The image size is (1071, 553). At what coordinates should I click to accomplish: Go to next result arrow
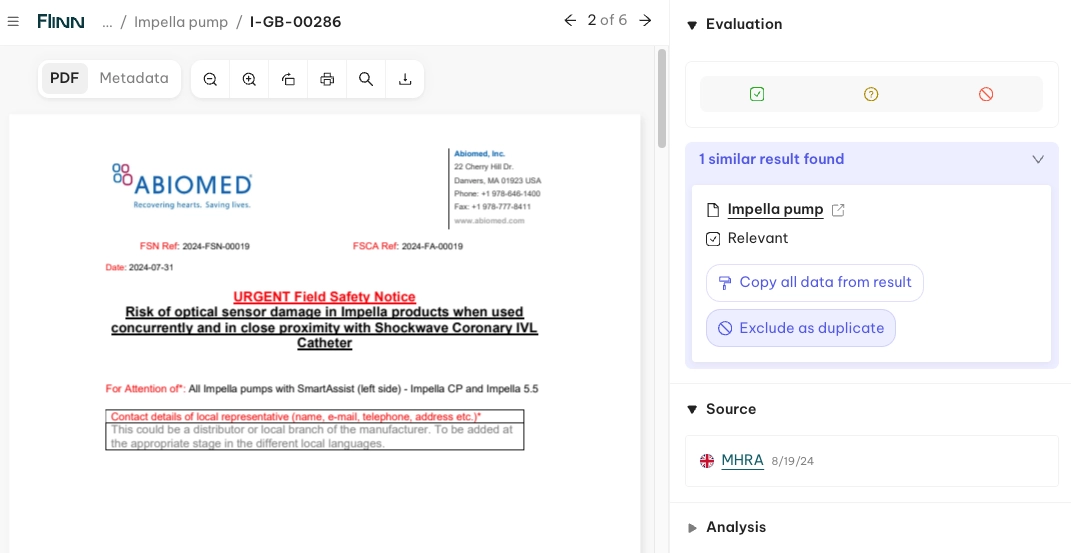point(645,20)
